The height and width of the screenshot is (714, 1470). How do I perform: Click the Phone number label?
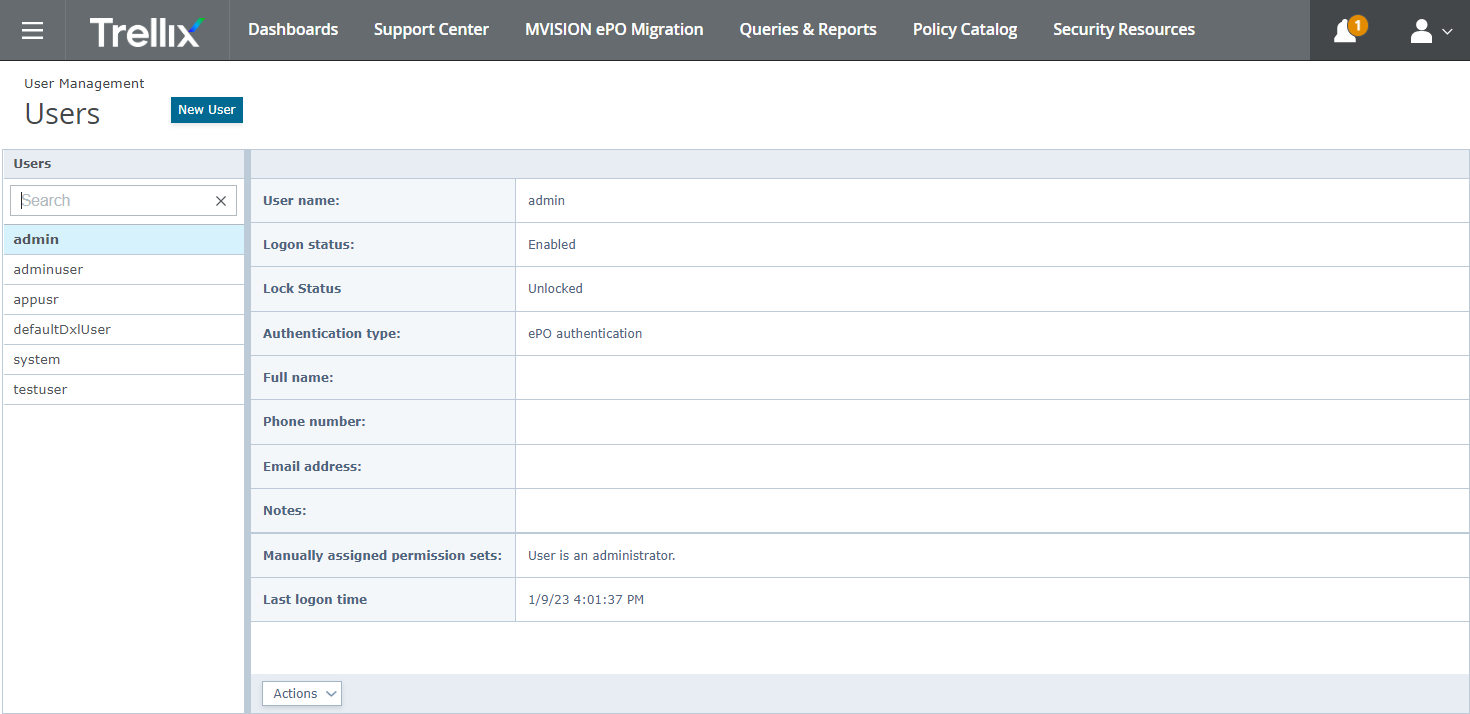[x=314, y=422]
